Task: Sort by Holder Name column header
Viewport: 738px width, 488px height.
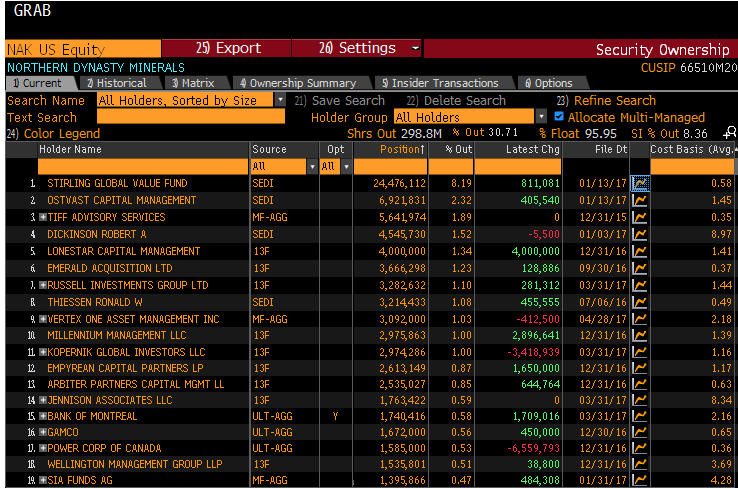Action: pos(143,150)
